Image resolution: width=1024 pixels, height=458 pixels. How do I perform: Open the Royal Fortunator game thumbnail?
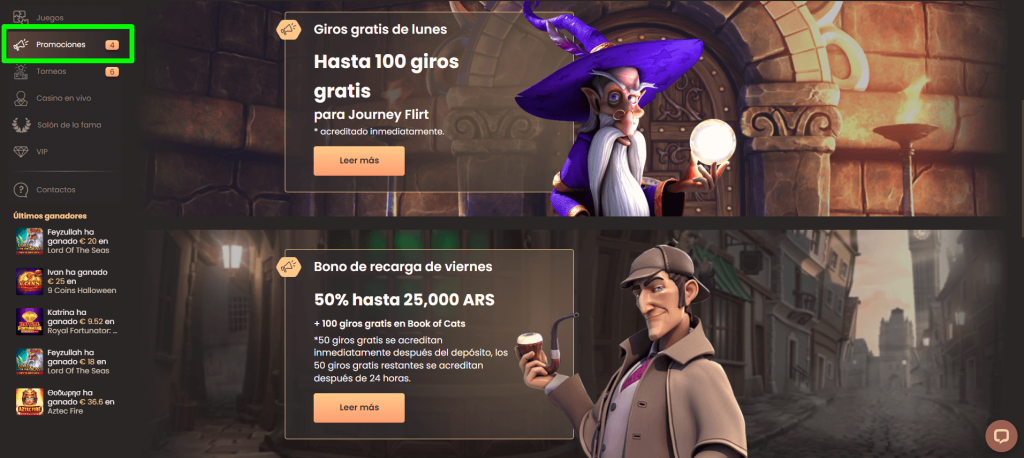(29, 321)
